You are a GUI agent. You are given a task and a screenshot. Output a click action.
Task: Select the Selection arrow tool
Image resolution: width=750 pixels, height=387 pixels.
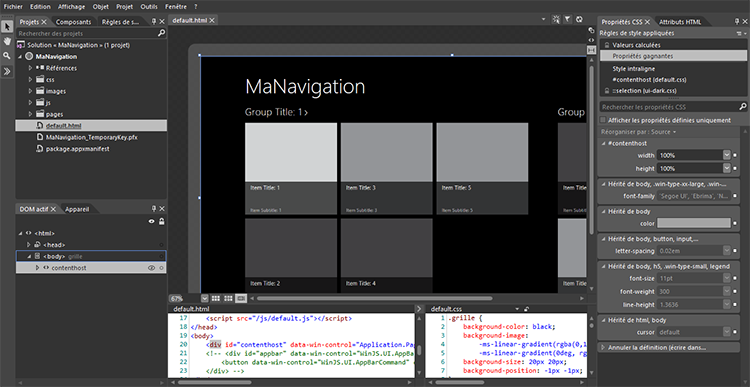tap(7, 26)
